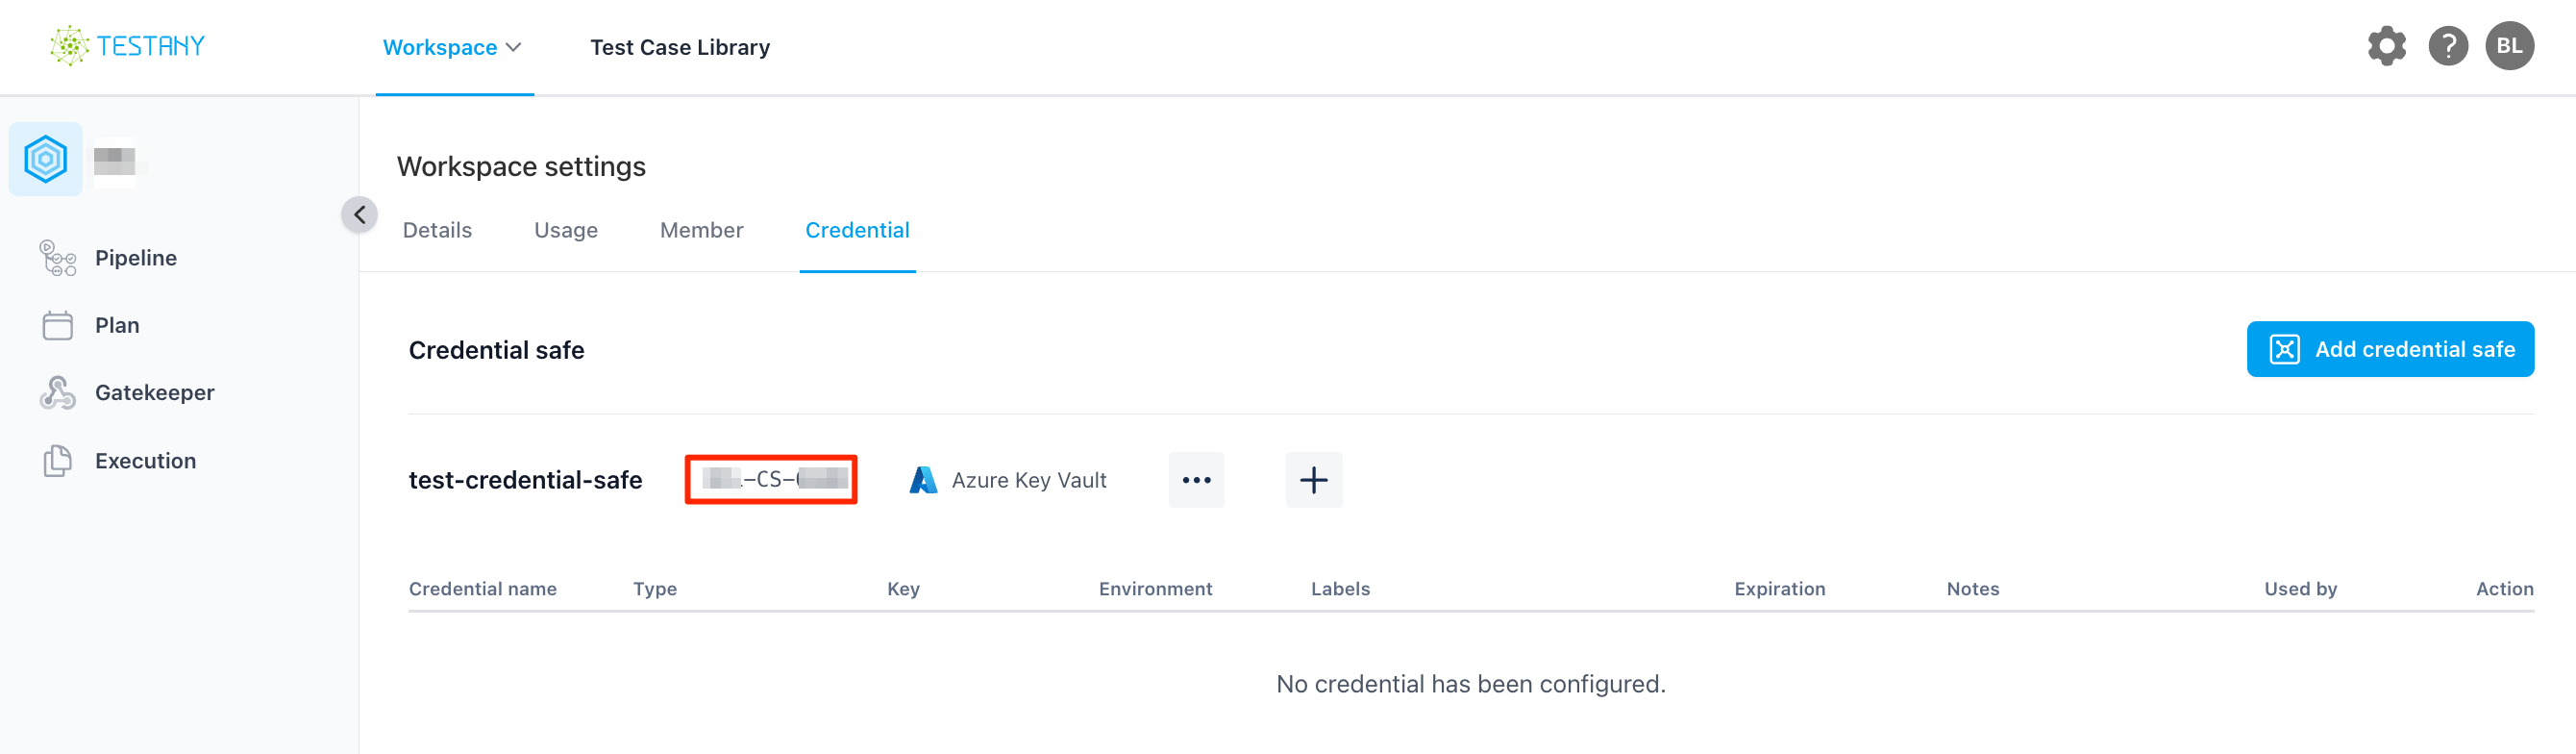
Task: Open the three-dots menu for test-credential-safe
Action: click(1196, 480)
